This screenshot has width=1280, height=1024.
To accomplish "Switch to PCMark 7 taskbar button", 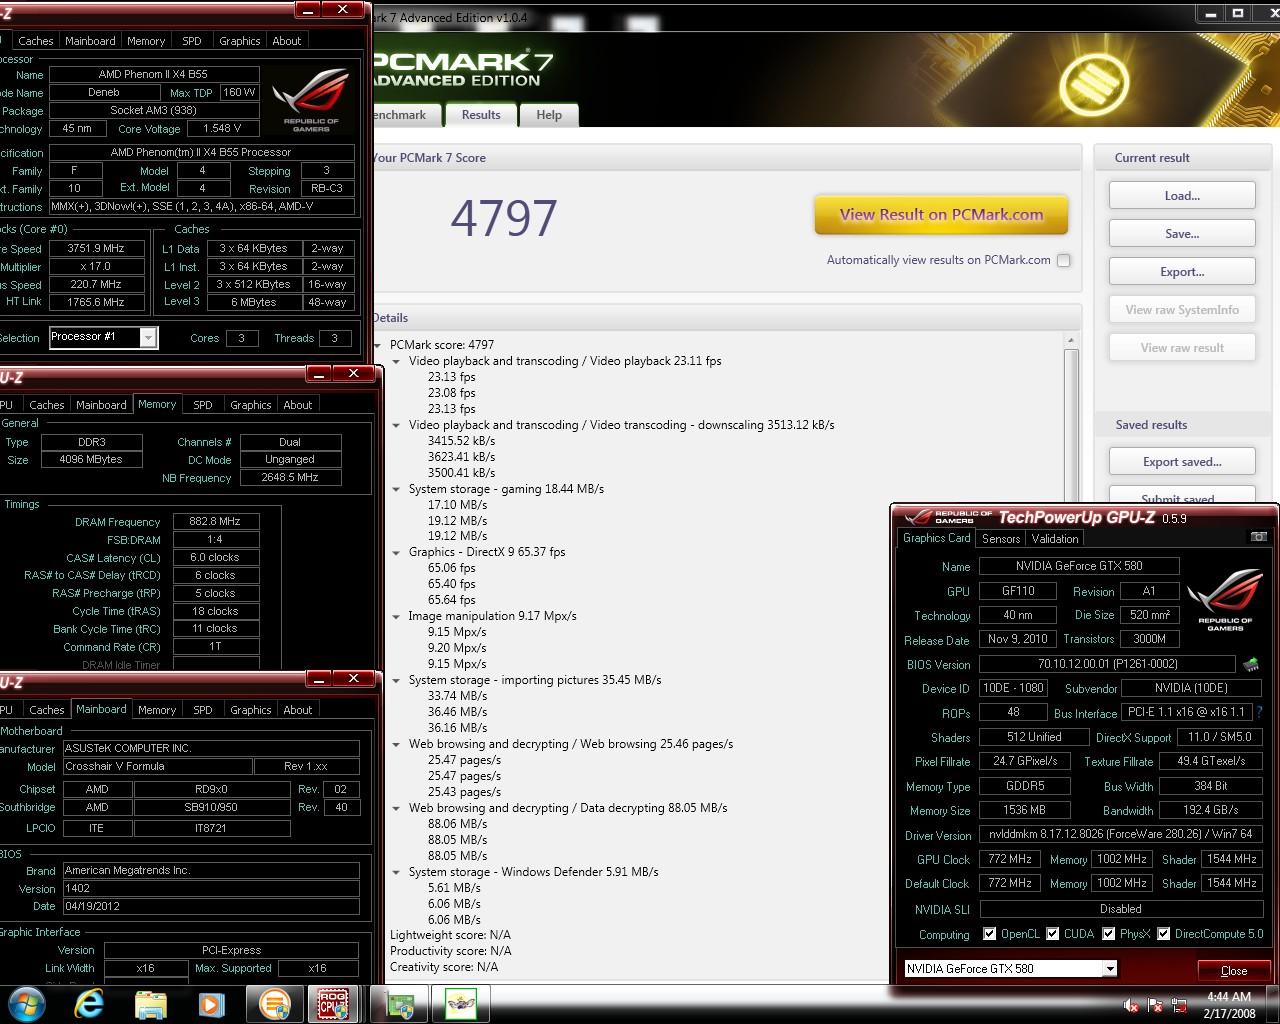I will (275, 1004).
